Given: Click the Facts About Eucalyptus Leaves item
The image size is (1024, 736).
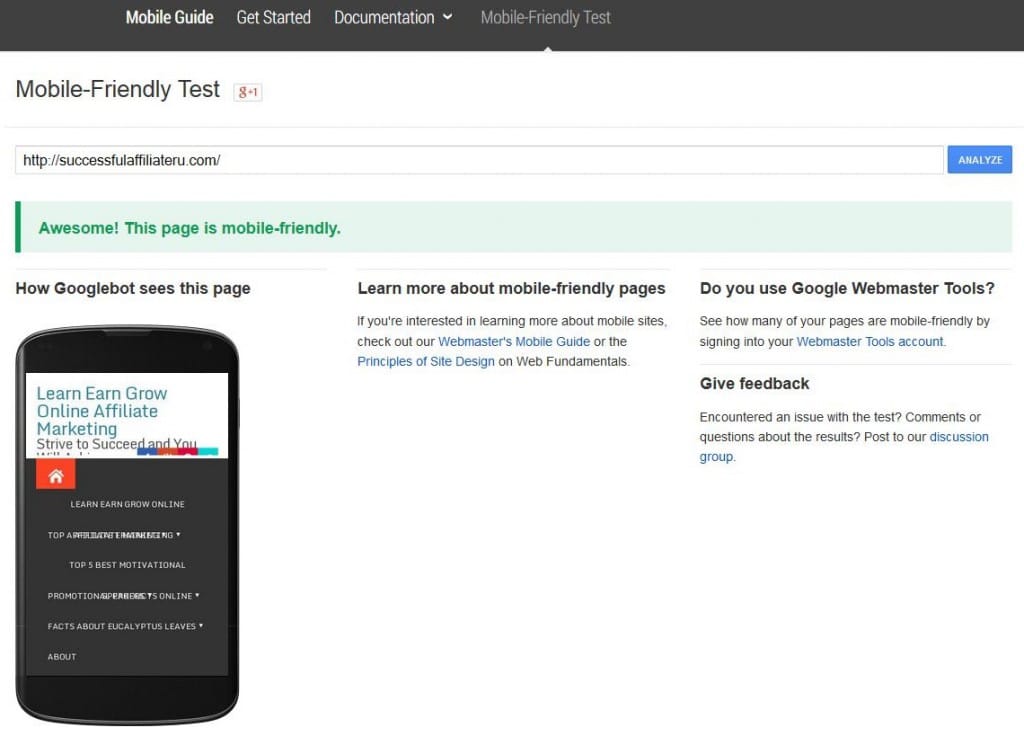Looking at the screenshot, I should [x=121, y=626].
